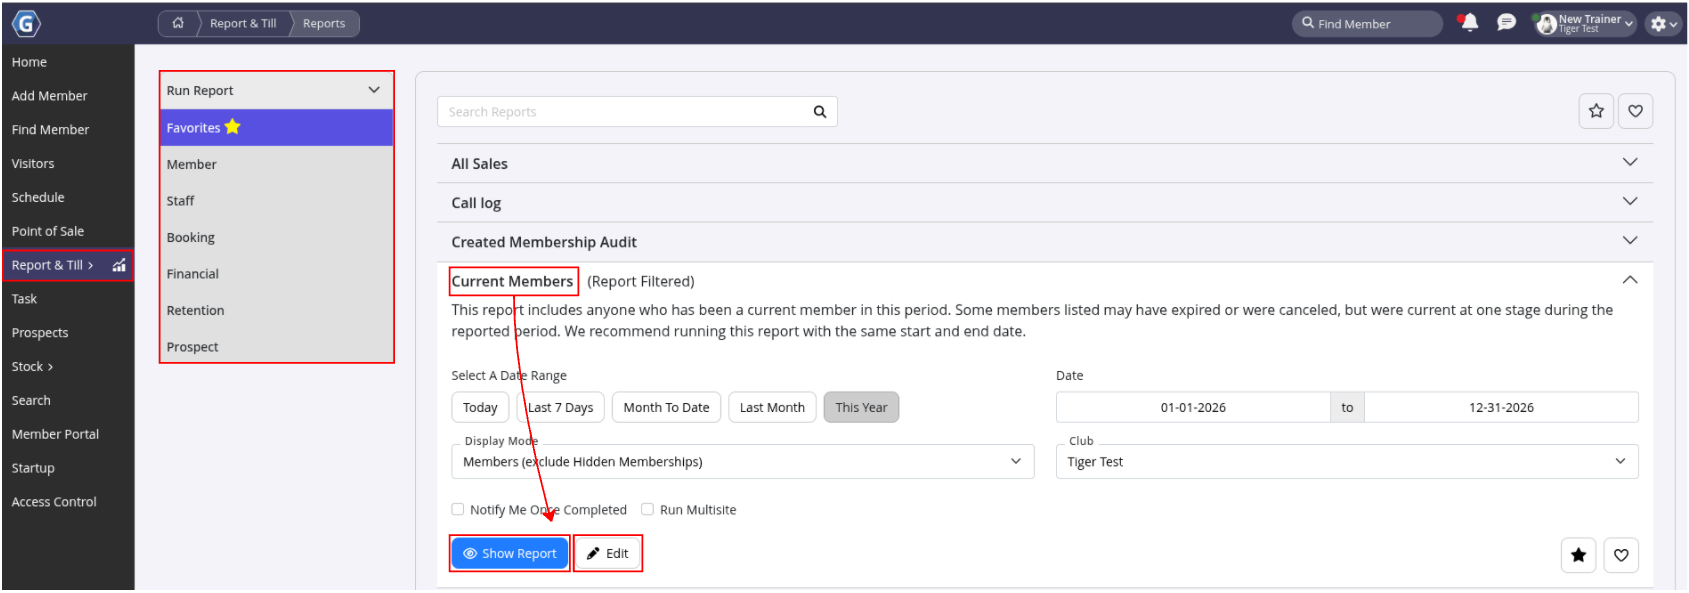Screen dimensions: 1689x593
Task: Click the top heart icon button
Action: (1635, 111)
